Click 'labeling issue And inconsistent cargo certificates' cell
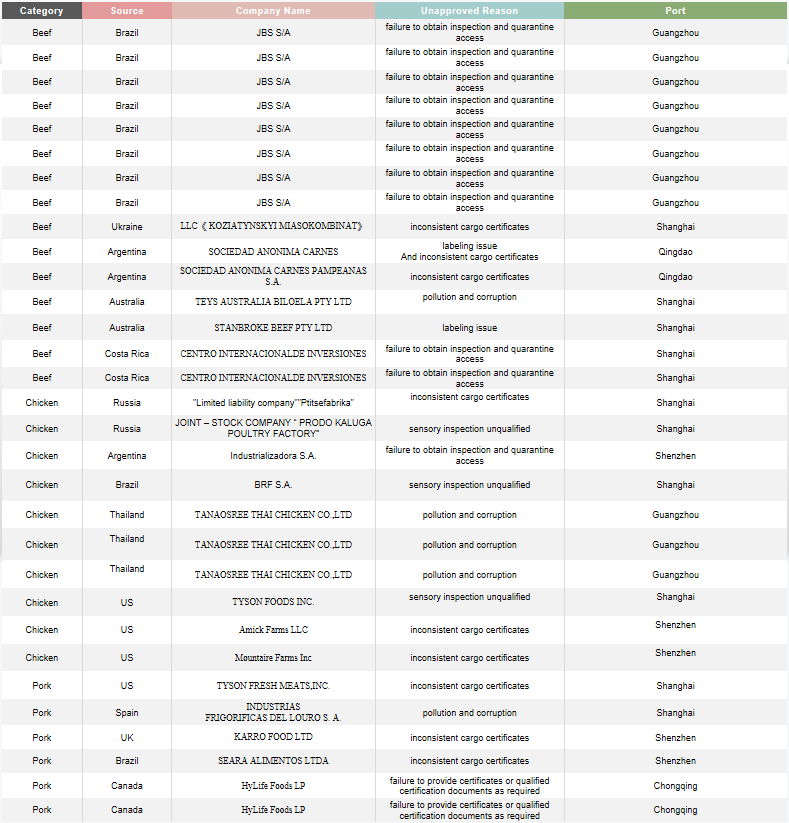 click(x=469, y=251)
